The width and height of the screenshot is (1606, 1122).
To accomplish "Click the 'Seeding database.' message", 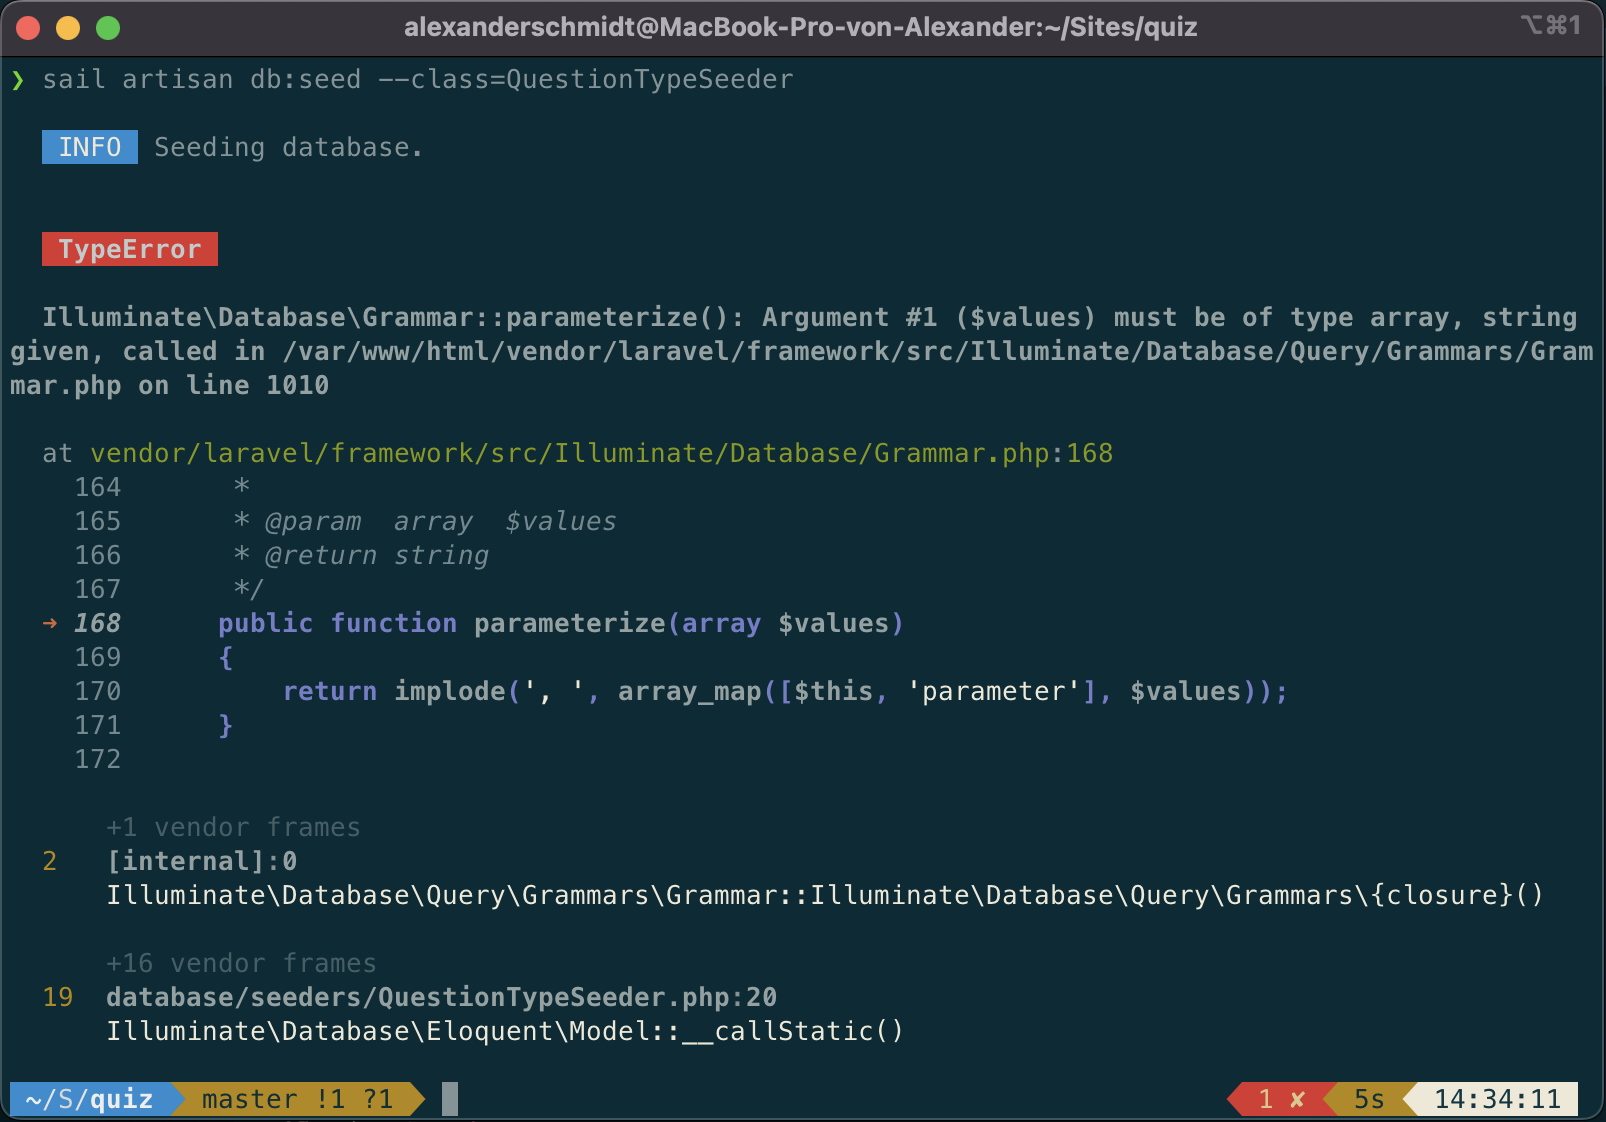I will [288, 147].
